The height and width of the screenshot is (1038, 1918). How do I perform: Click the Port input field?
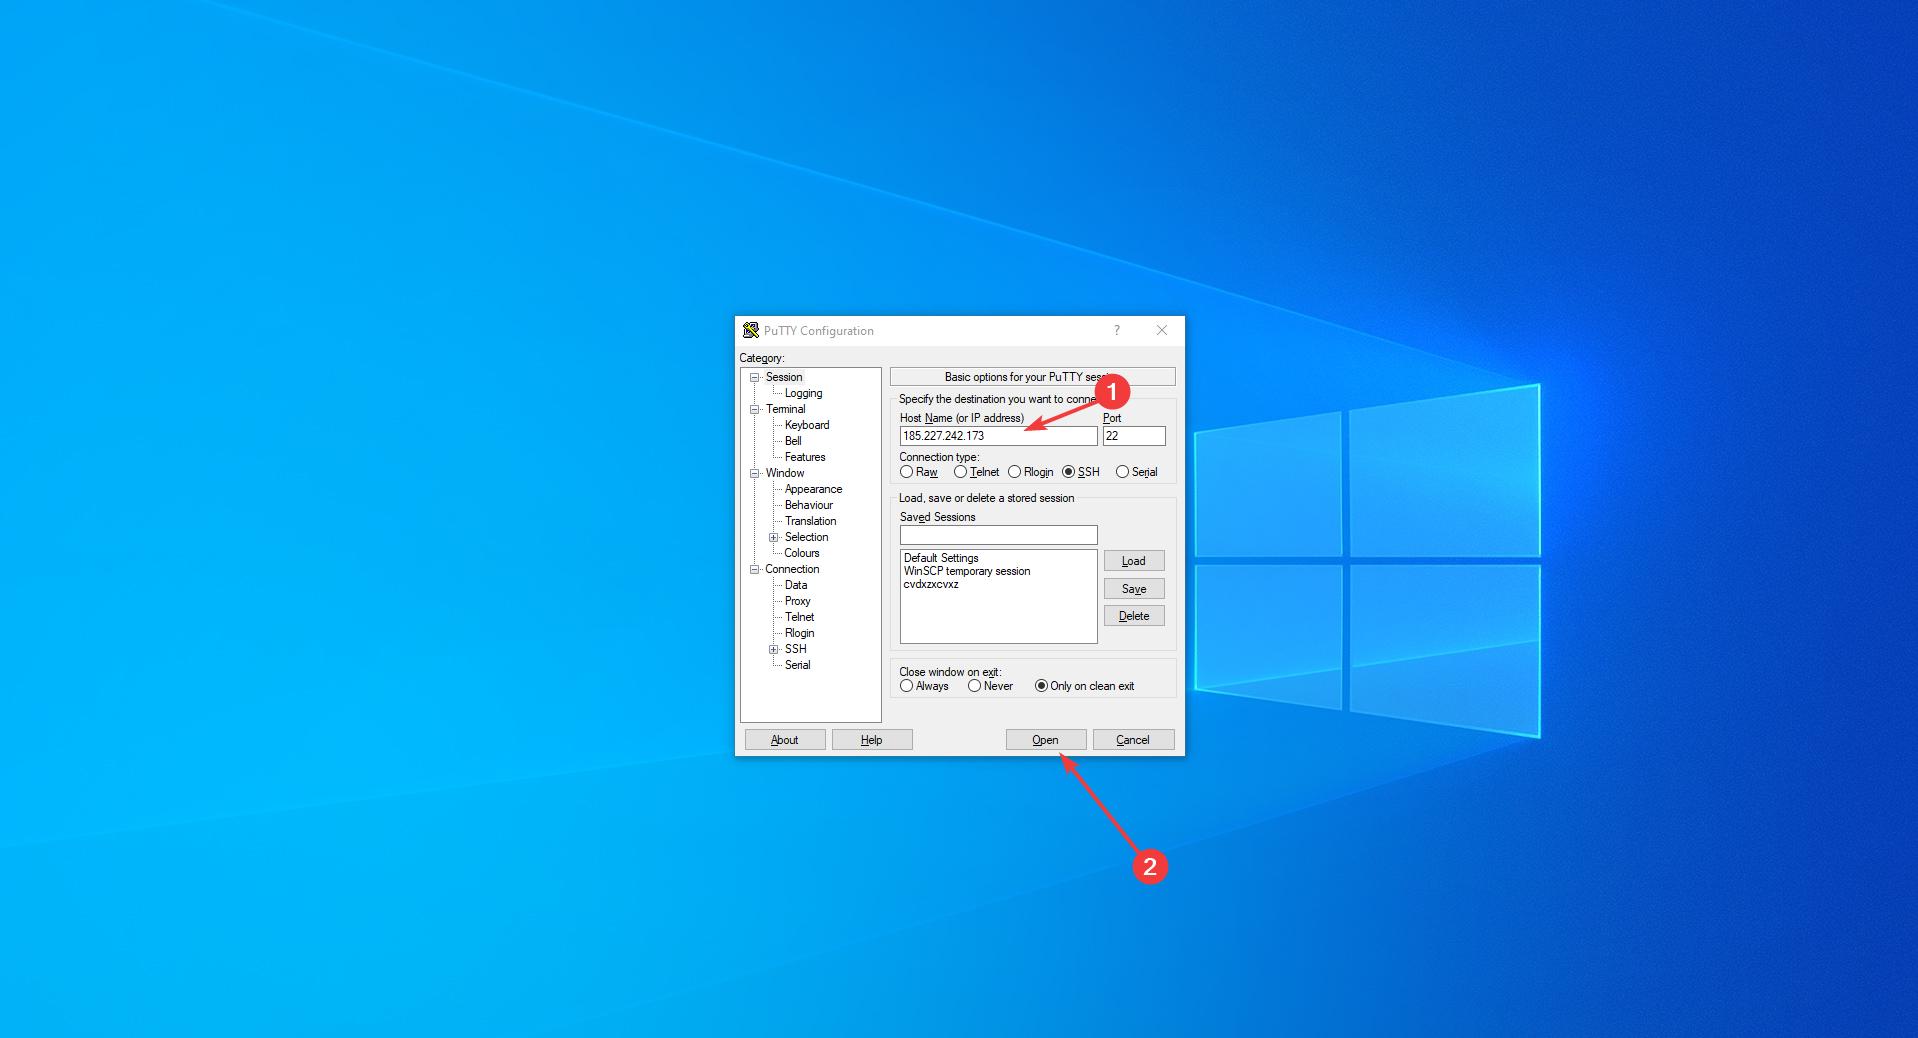click(x=1134, y=436)
